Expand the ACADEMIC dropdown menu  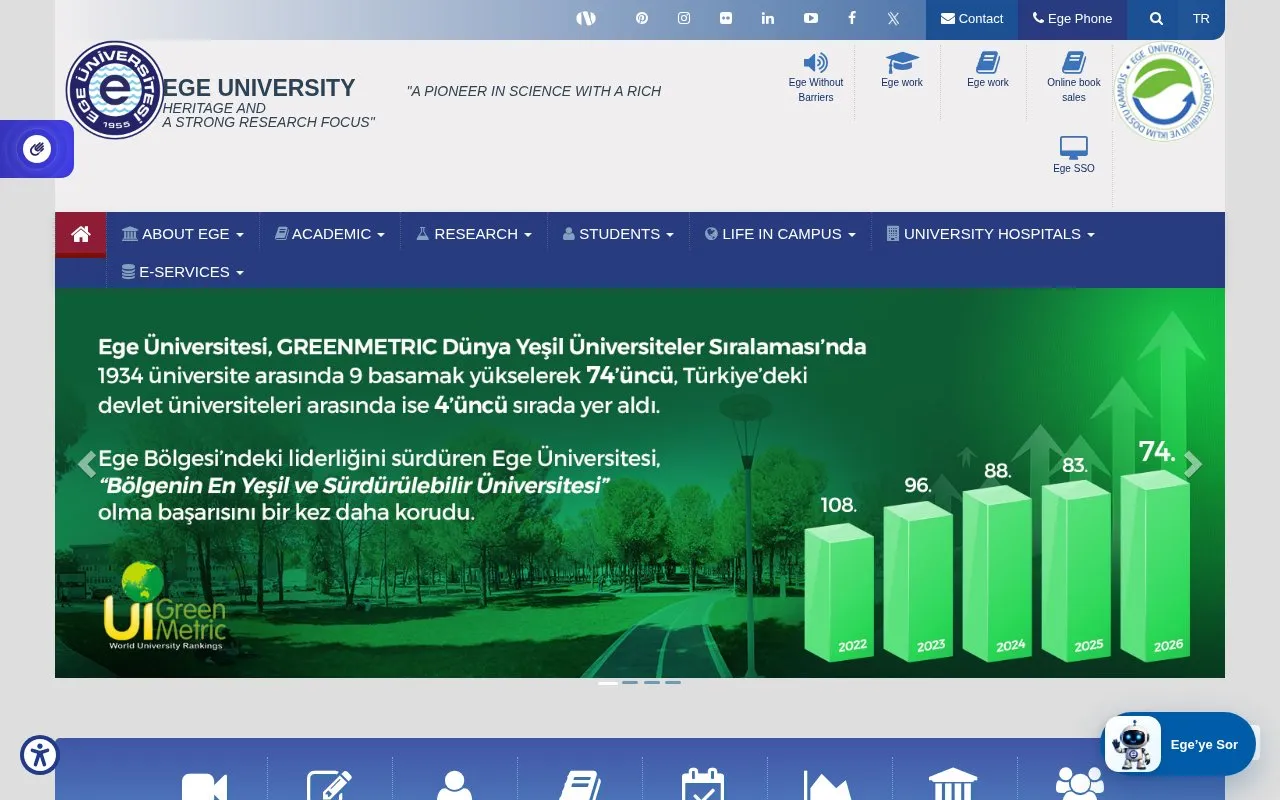point(330,234)
